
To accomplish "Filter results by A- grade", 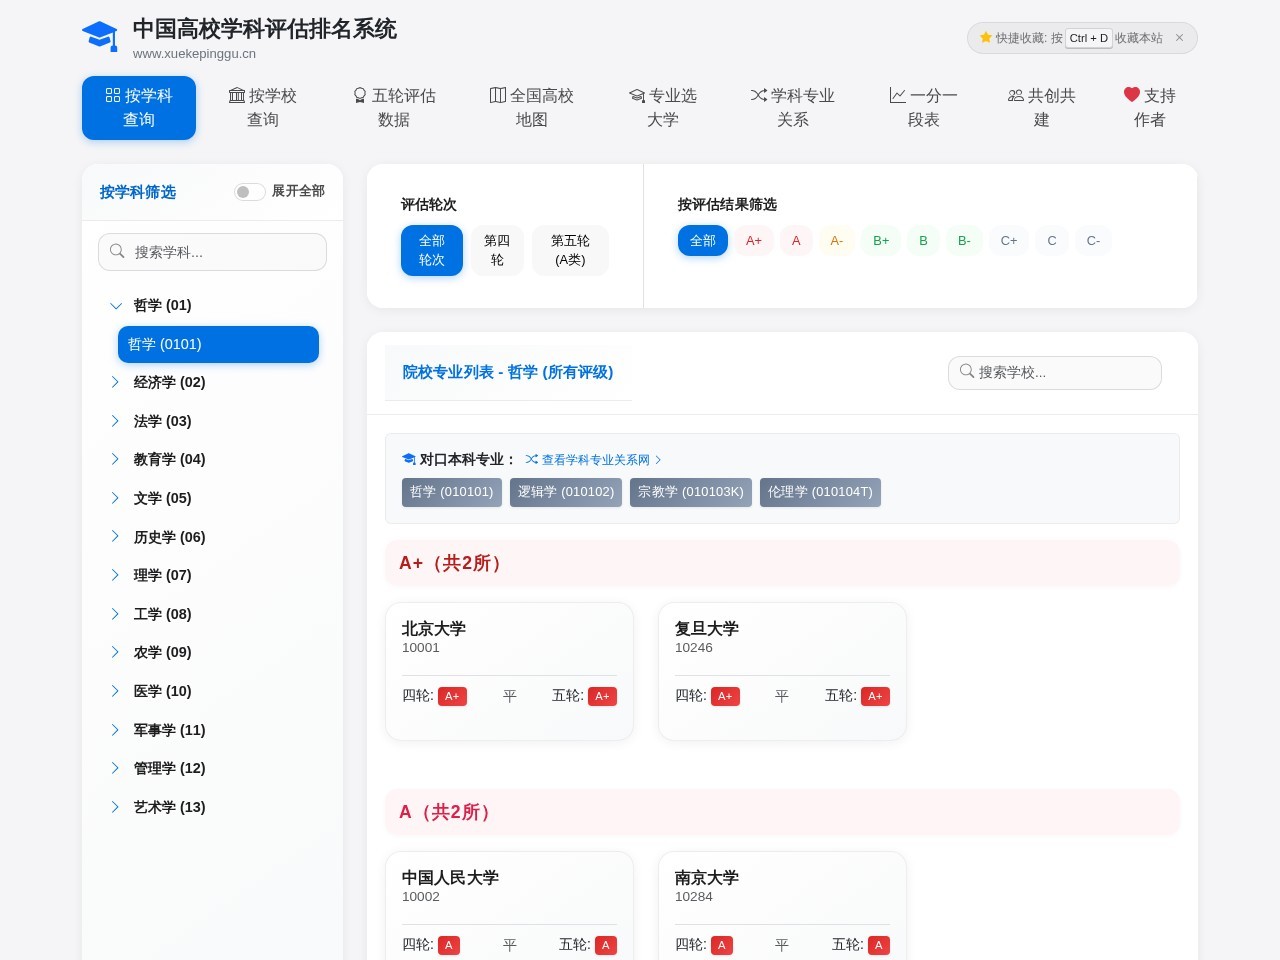I will click(837, 241).
